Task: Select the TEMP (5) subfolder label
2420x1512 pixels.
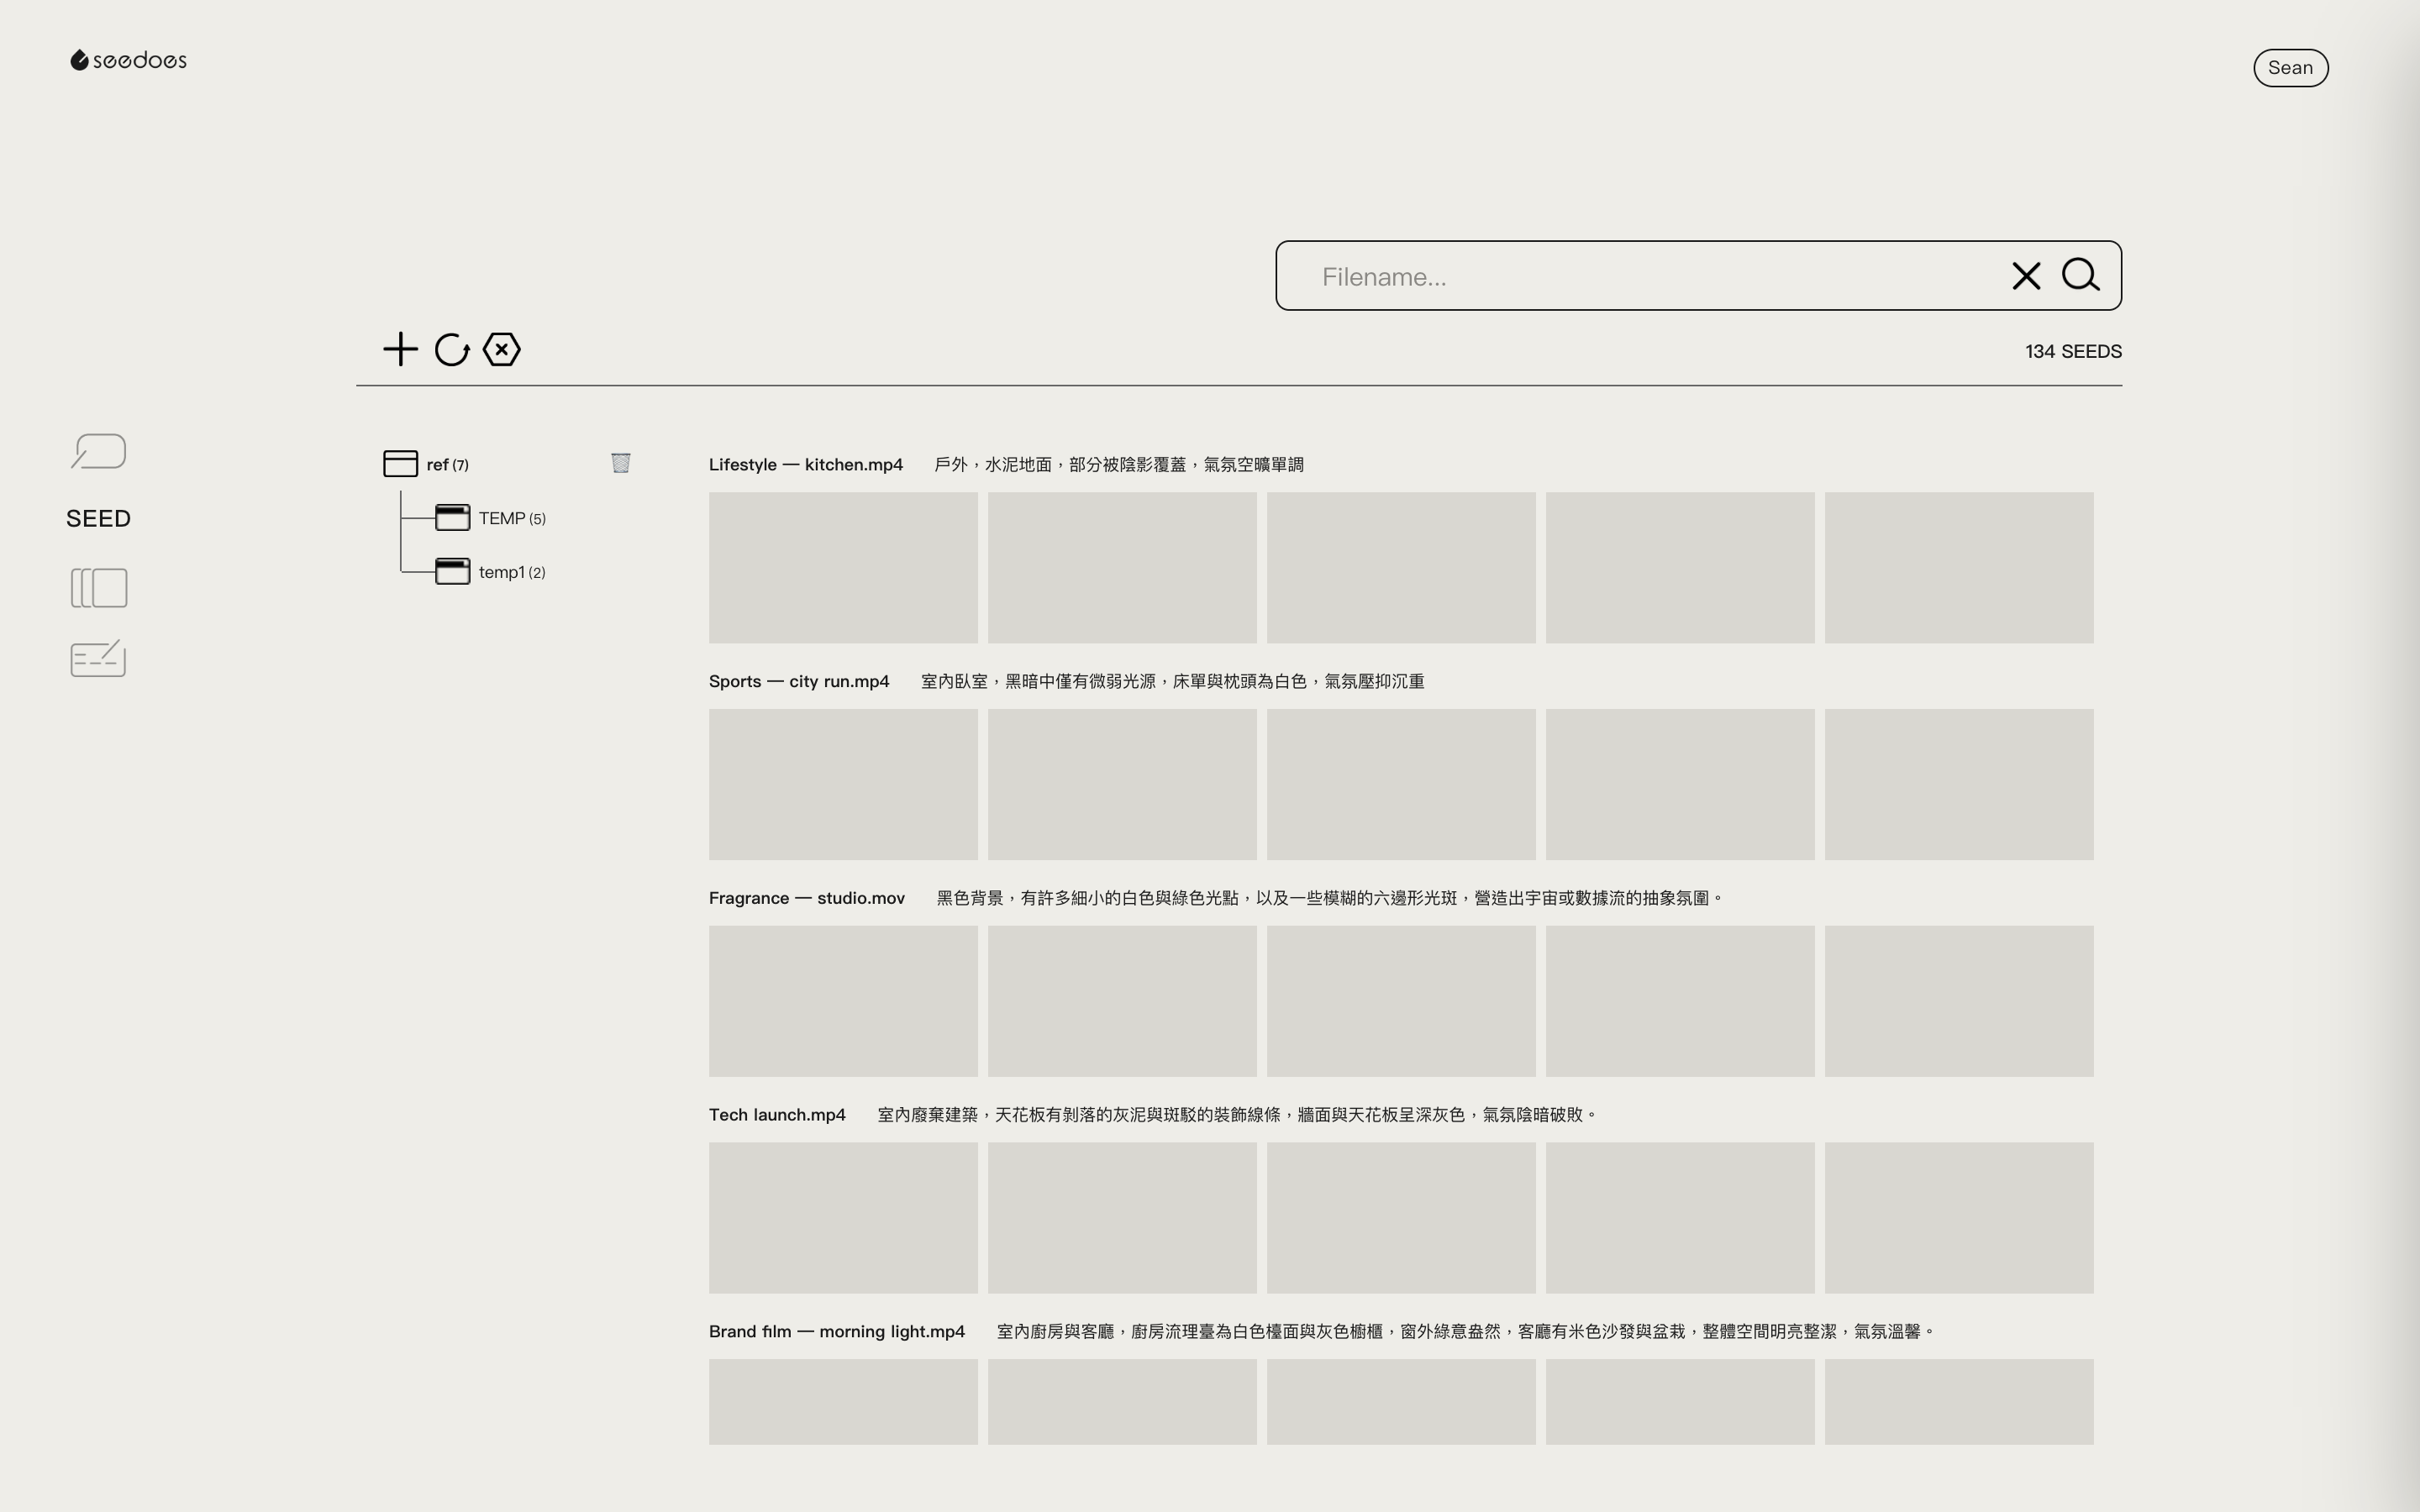Action: click(512, 518)
